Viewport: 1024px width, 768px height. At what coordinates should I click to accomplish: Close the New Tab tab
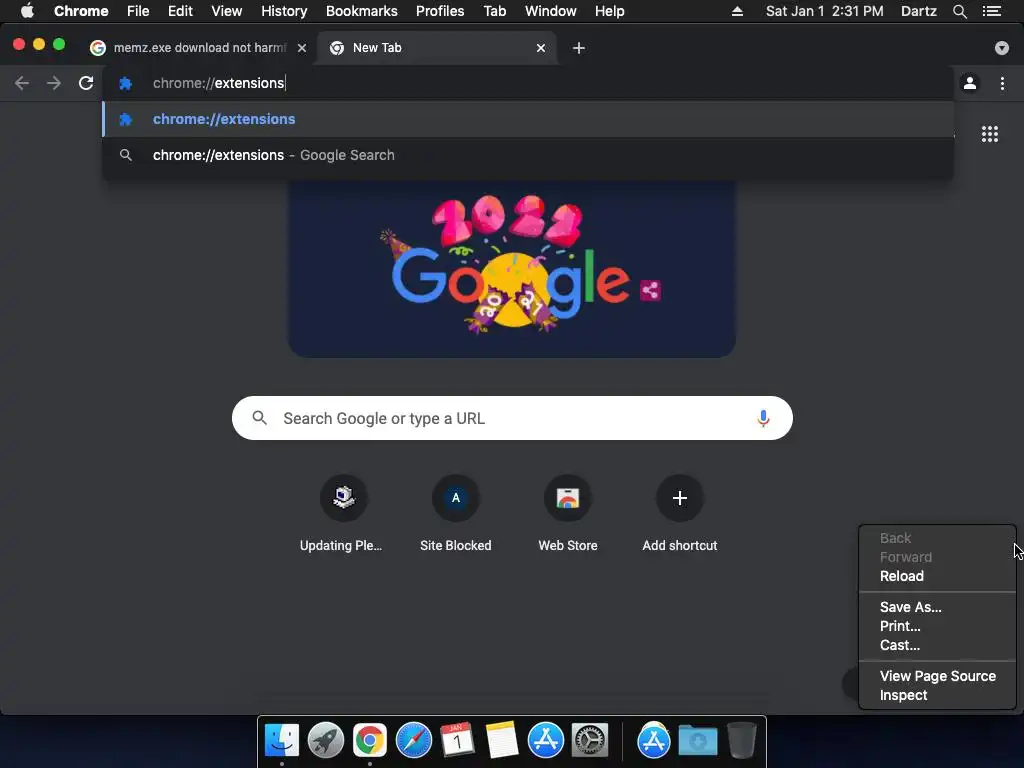(541, 48)
